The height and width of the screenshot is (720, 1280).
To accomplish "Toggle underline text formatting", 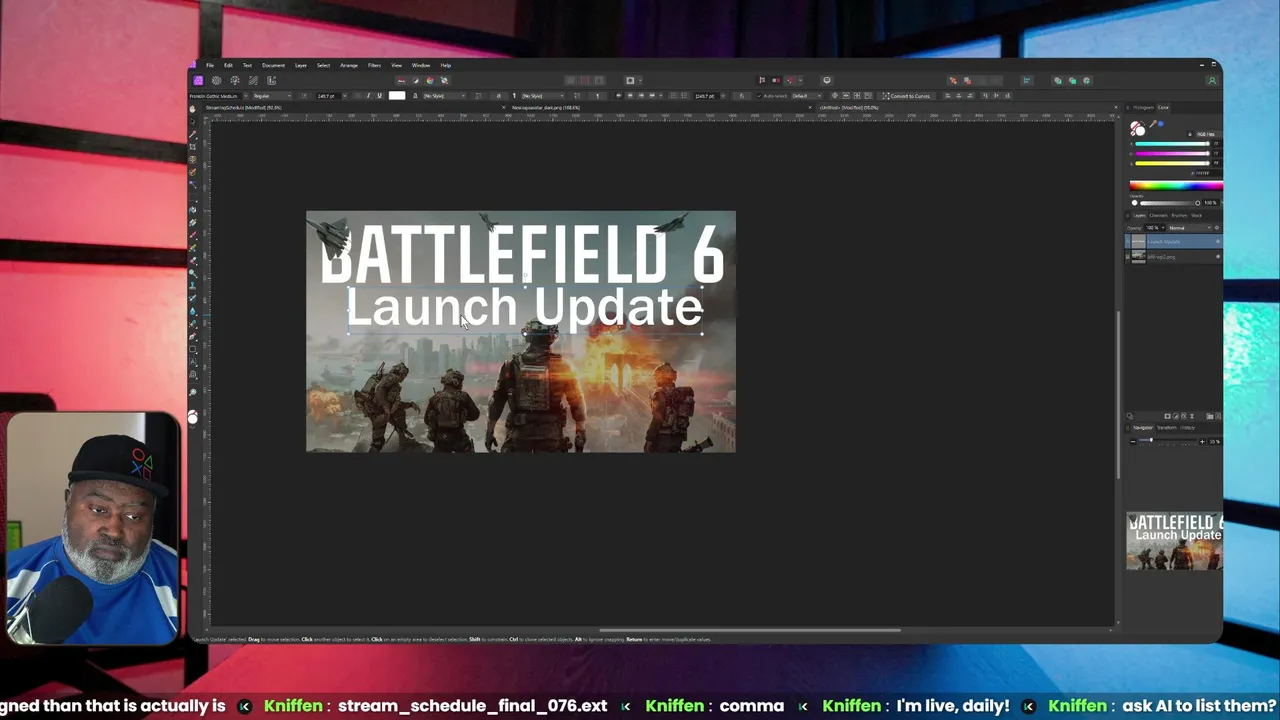I will 379,96.
